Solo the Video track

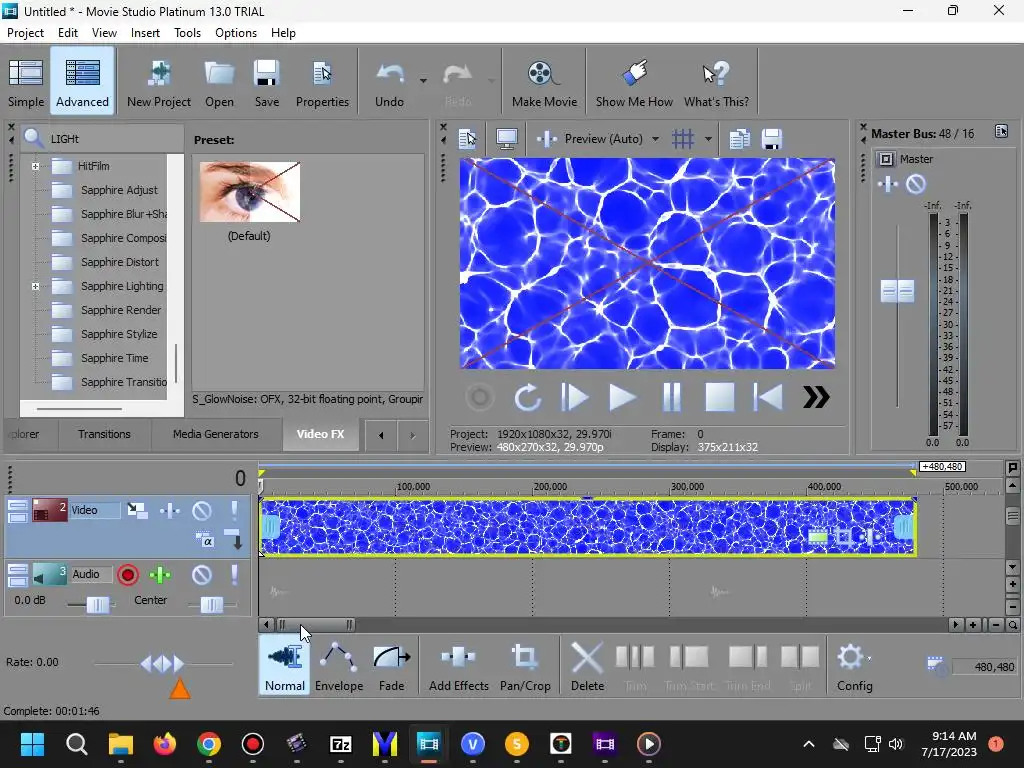pyautogui.click(x=234, y=510)
